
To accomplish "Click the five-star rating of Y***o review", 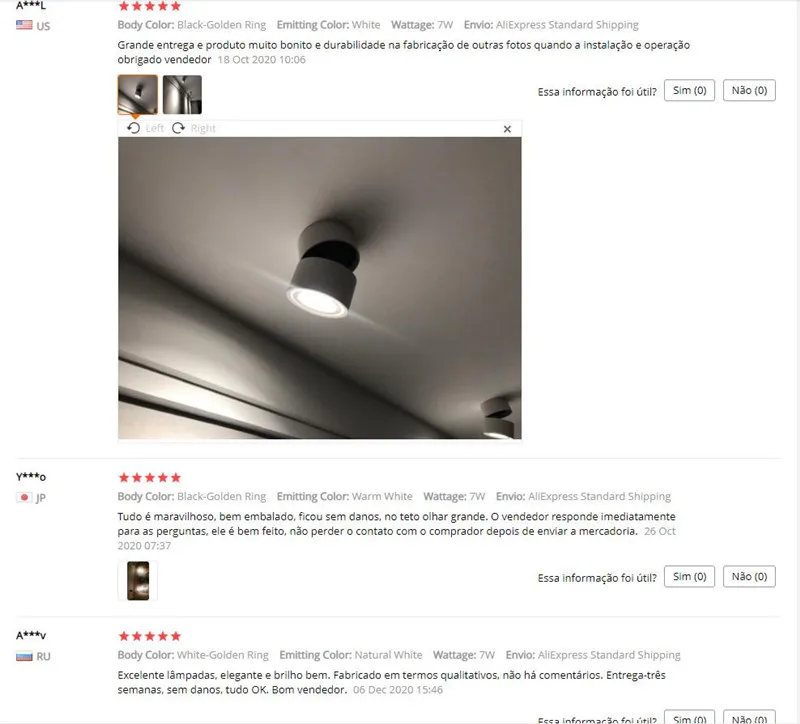I will (149, 478).
